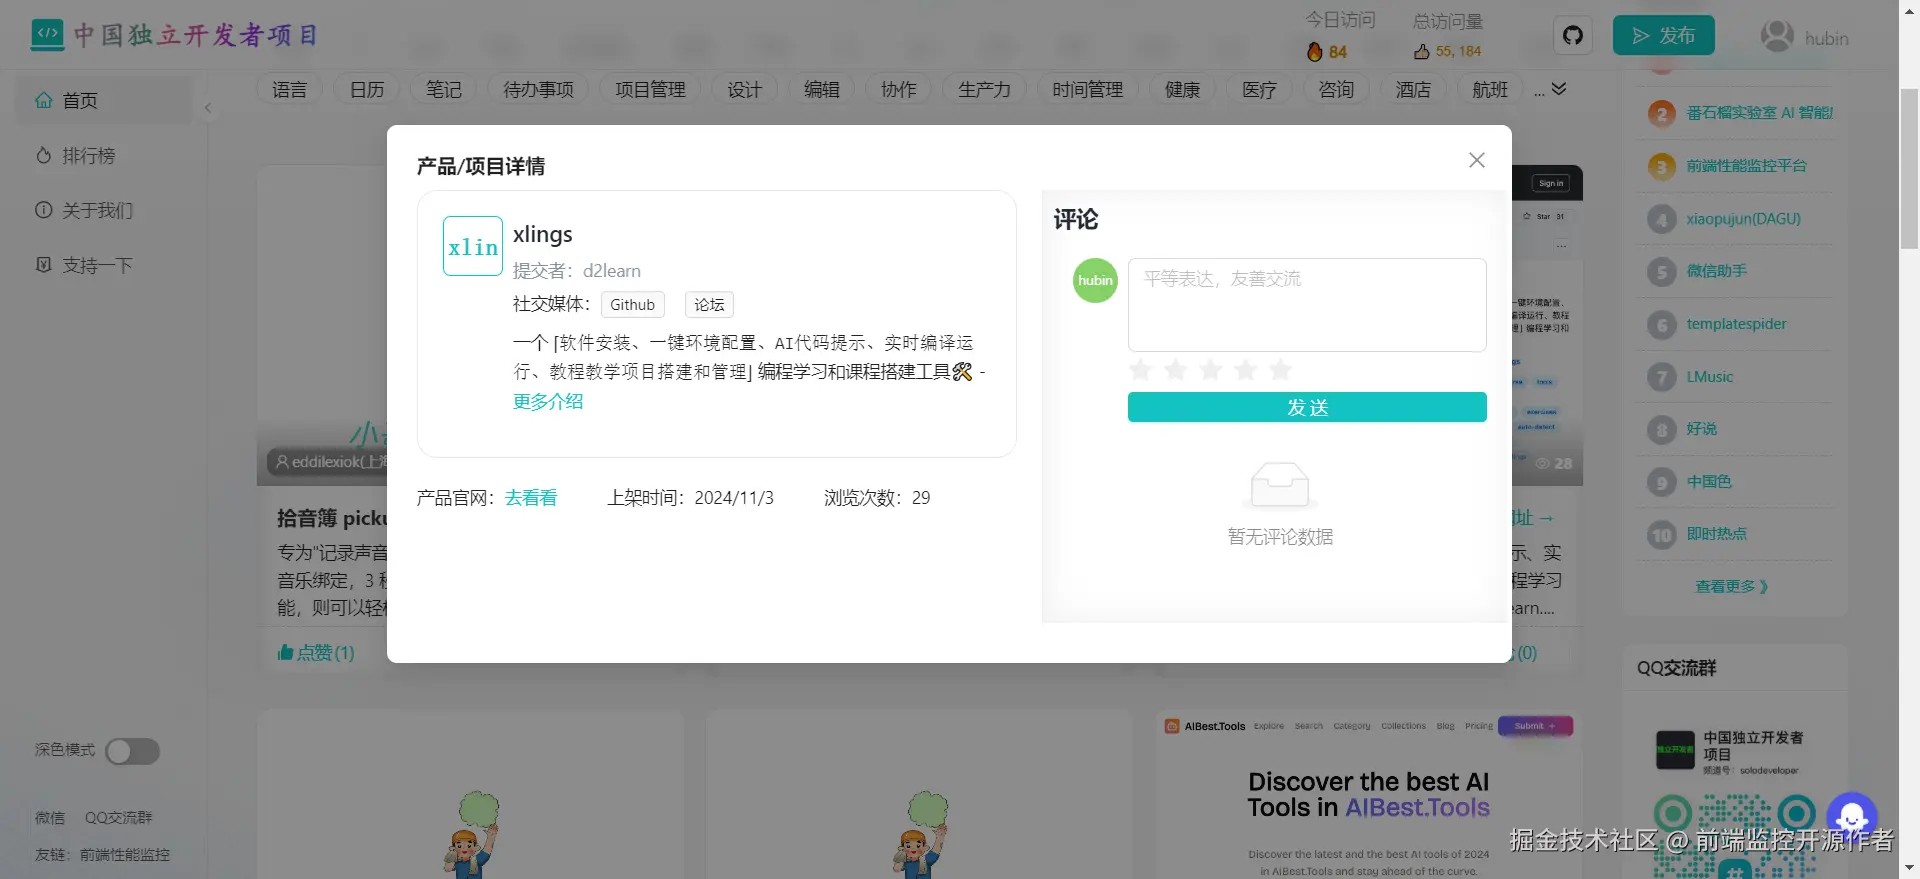Open the Github social media tag
The image size is (1920, 879).
pyautogui.click(x=633, y=305)
